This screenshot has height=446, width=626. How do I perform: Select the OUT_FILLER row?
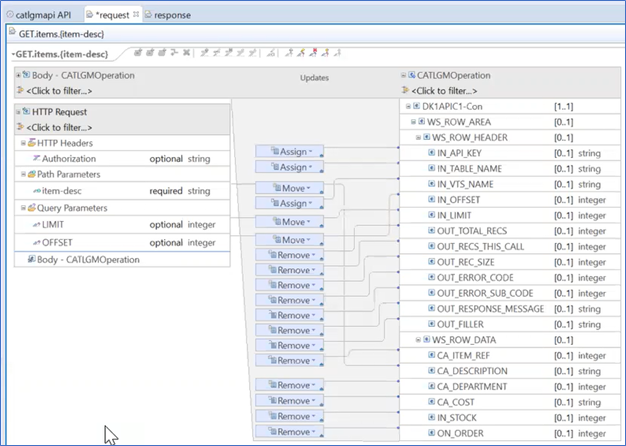coord(510,324)
